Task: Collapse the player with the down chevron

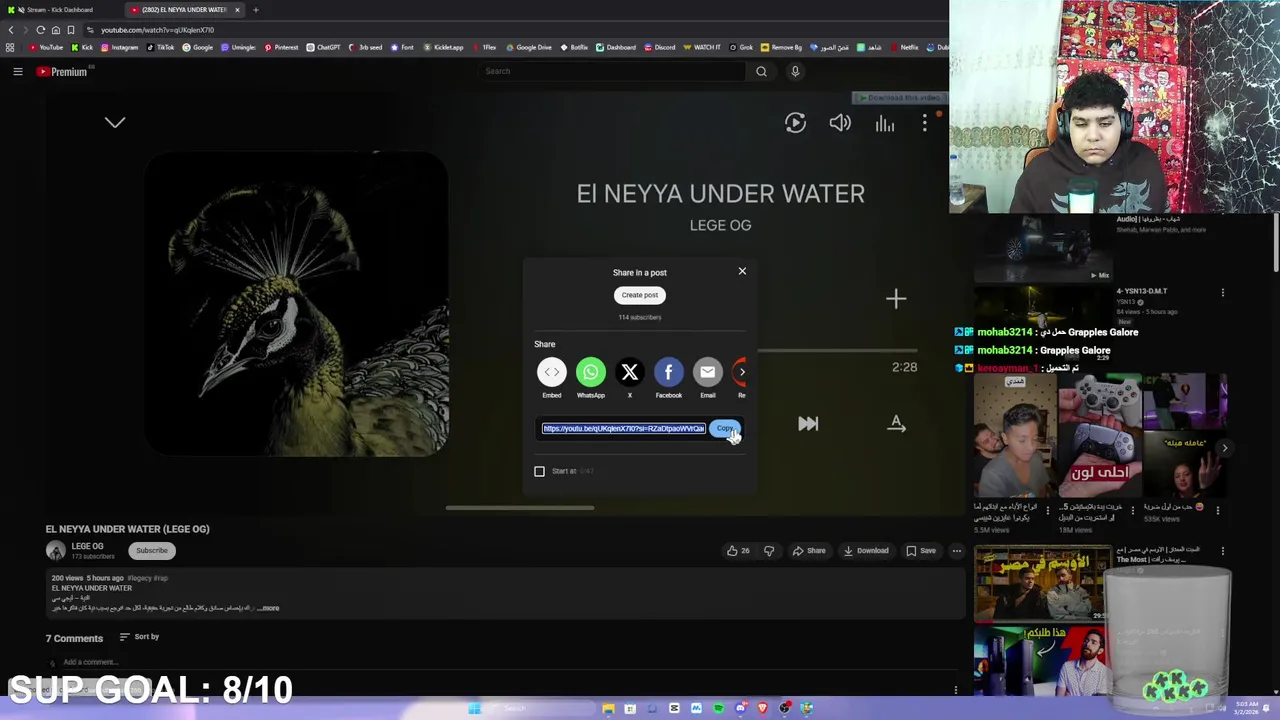Action: click(115, 122)
